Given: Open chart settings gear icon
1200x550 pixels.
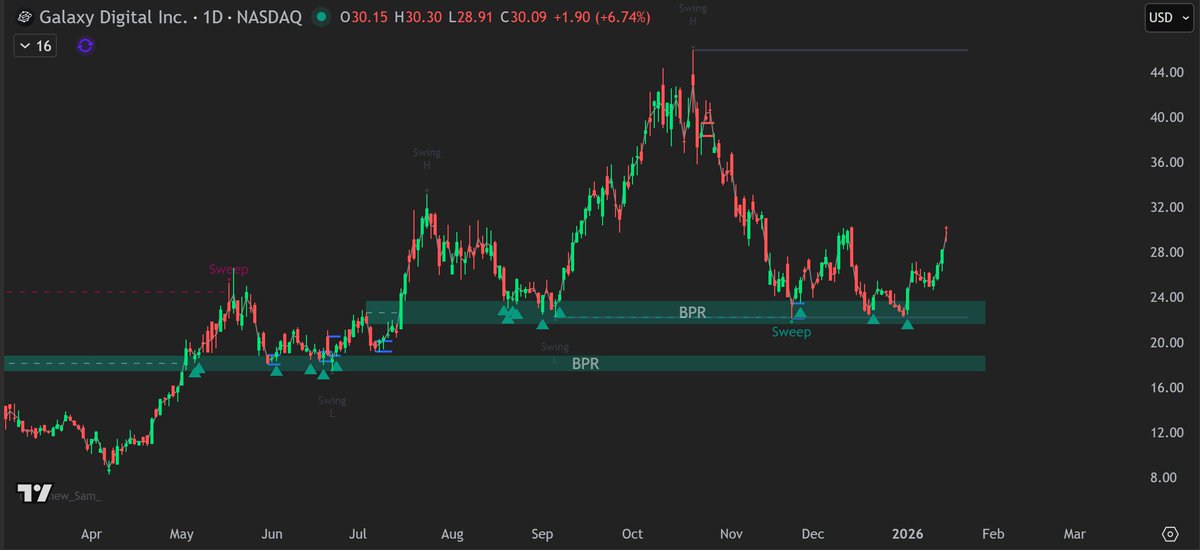Looking at the screenshot, I should pyautogui.click(x=1169, y=534).
